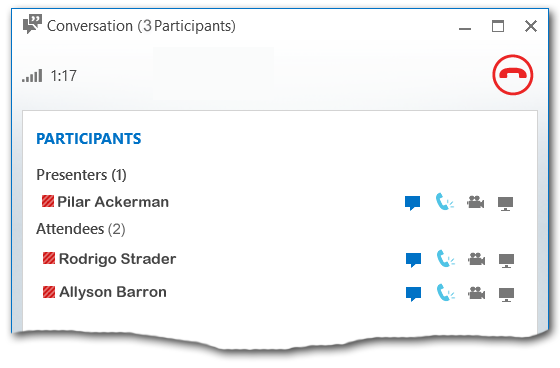The height and width of the screenshot is (368, 560).
Task: Click Allyson Barron's phone audio icon
Action: tap(446, 292)
